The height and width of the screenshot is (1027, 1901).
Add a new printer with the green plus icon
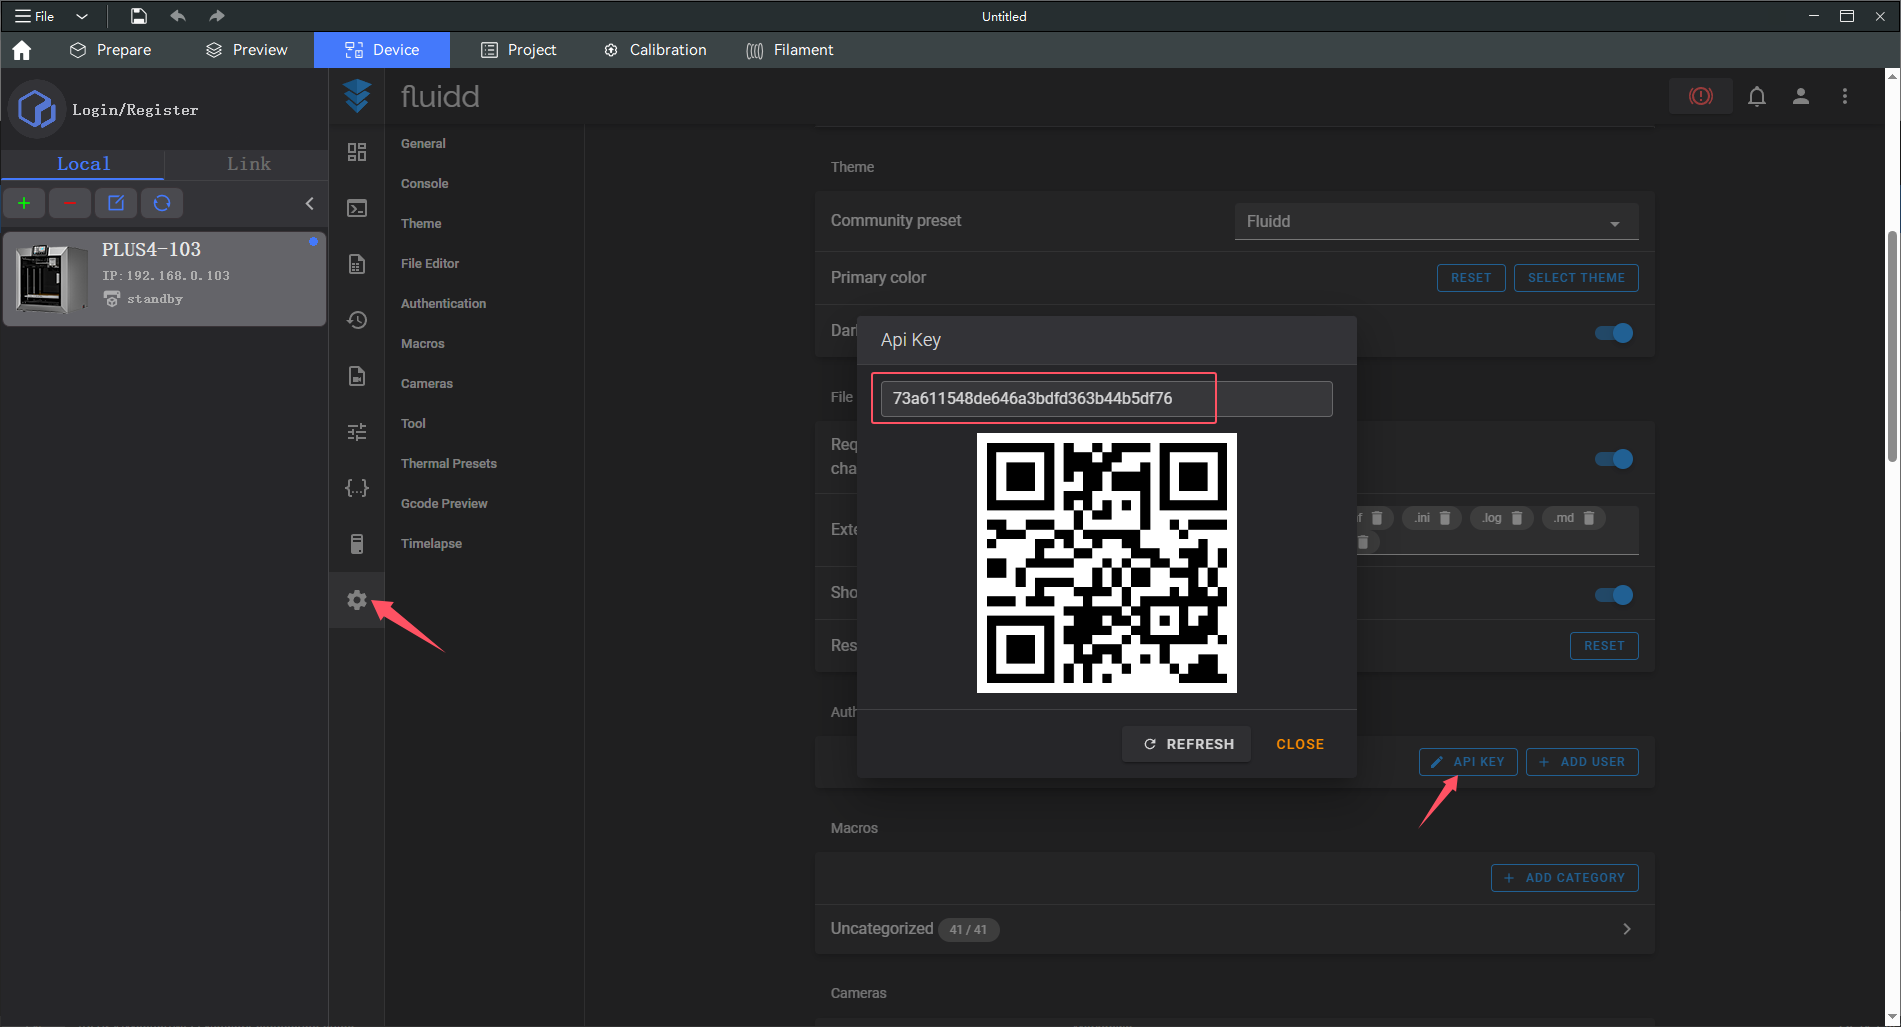[24, 203]
